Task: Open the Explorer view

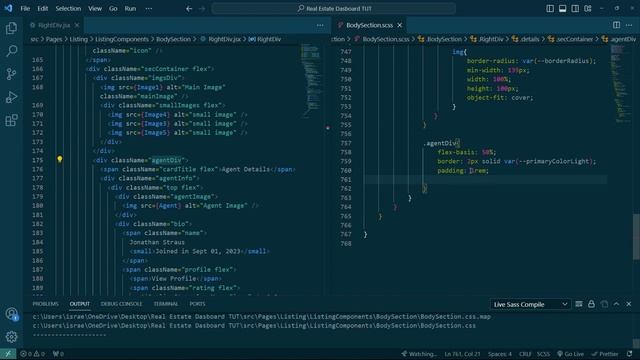Action: pos(11,28)
